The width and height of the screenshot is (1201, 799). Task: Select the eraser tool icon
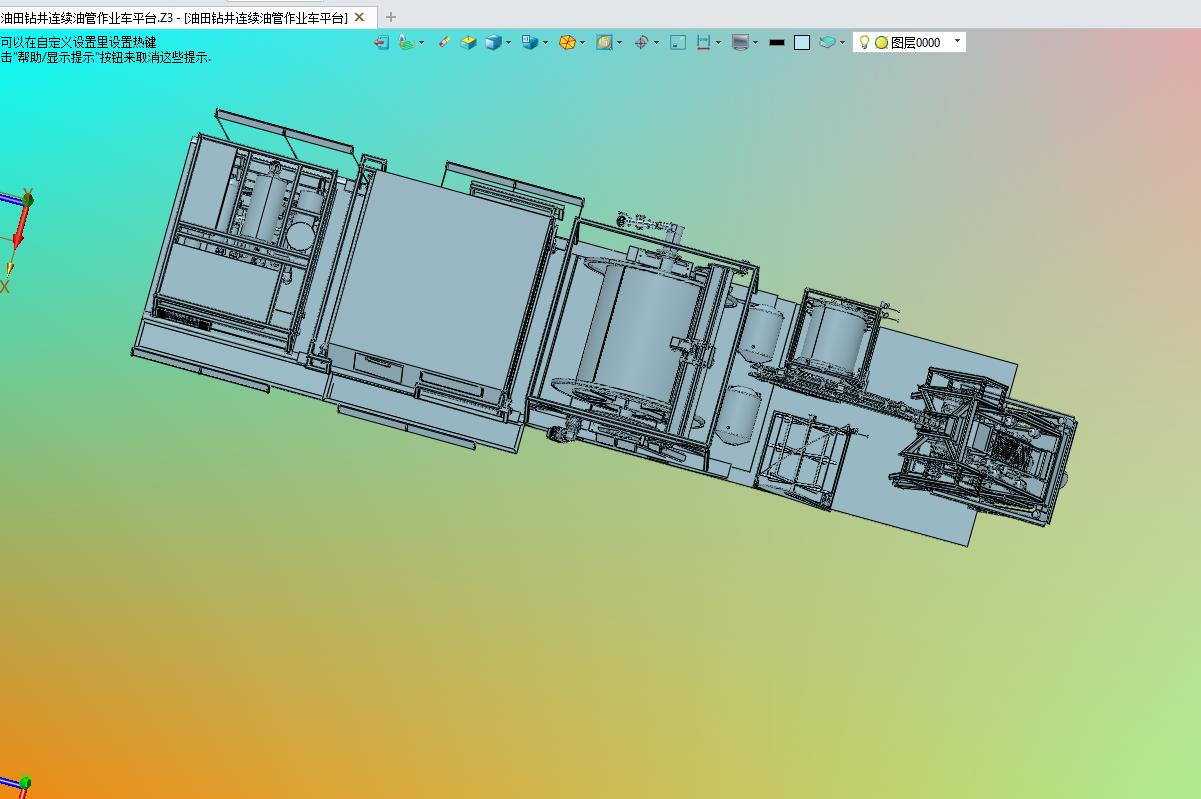click(x=444, y=43)
